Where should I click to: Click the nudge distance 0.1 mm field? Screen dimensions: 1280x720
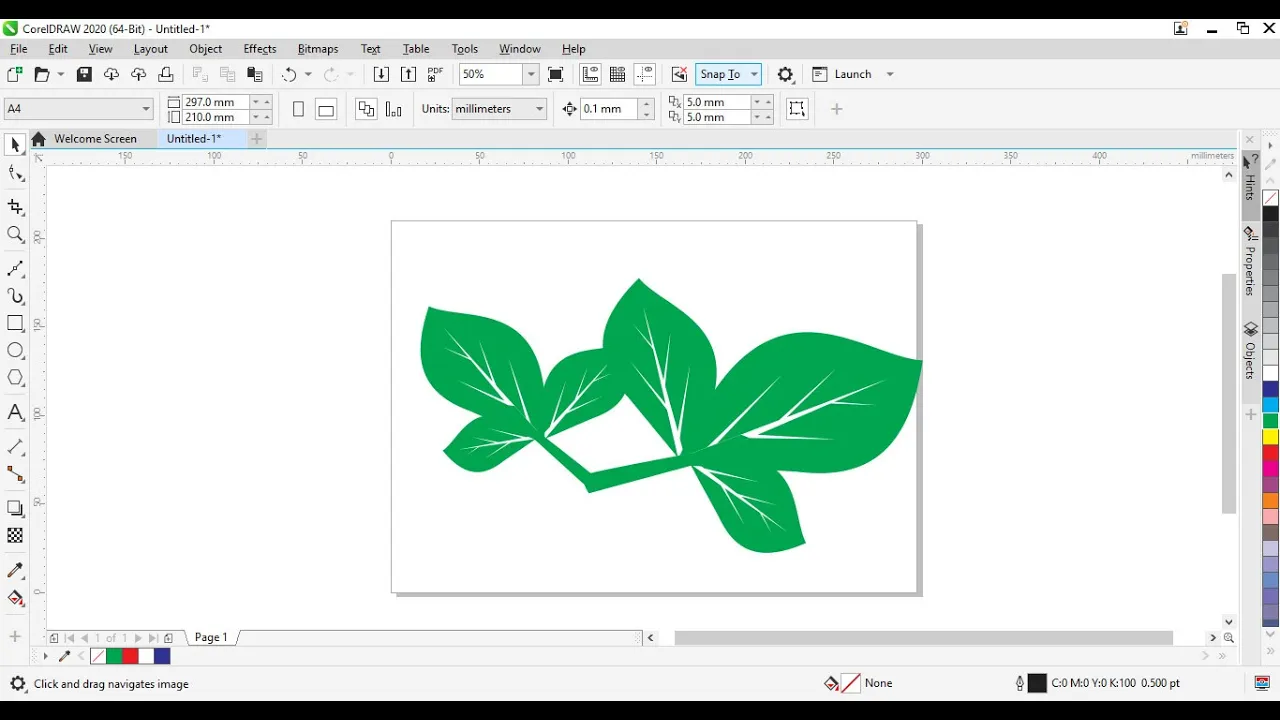click(610, 109)
